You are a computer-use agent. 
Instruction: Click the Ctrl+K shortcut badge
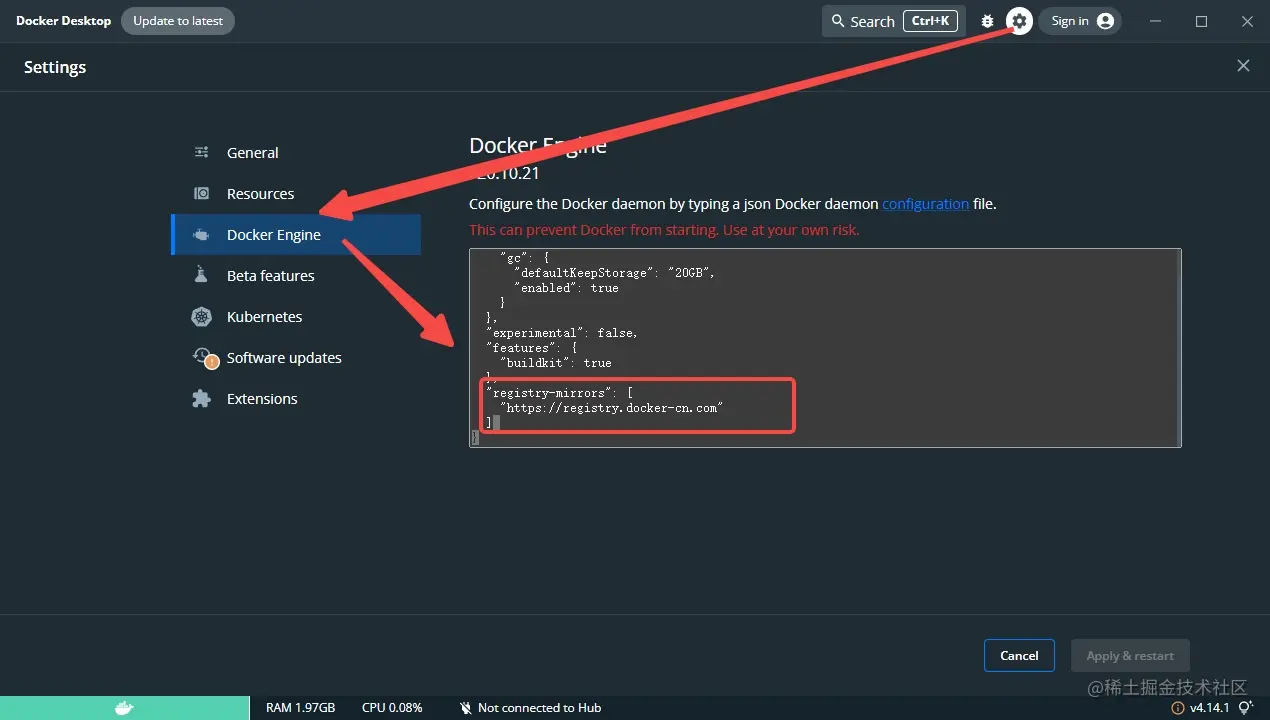(930, 21)
